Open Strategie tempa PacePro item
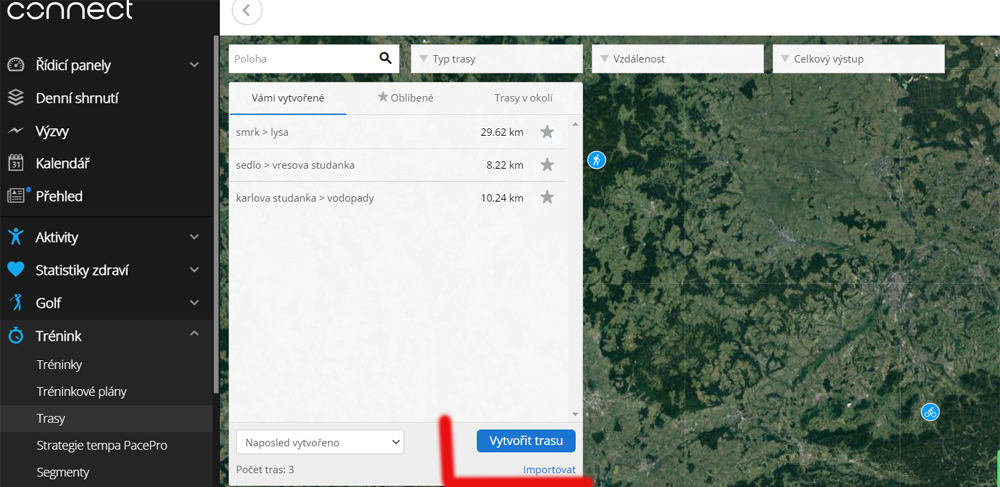1000x487 pixels. 102,446
